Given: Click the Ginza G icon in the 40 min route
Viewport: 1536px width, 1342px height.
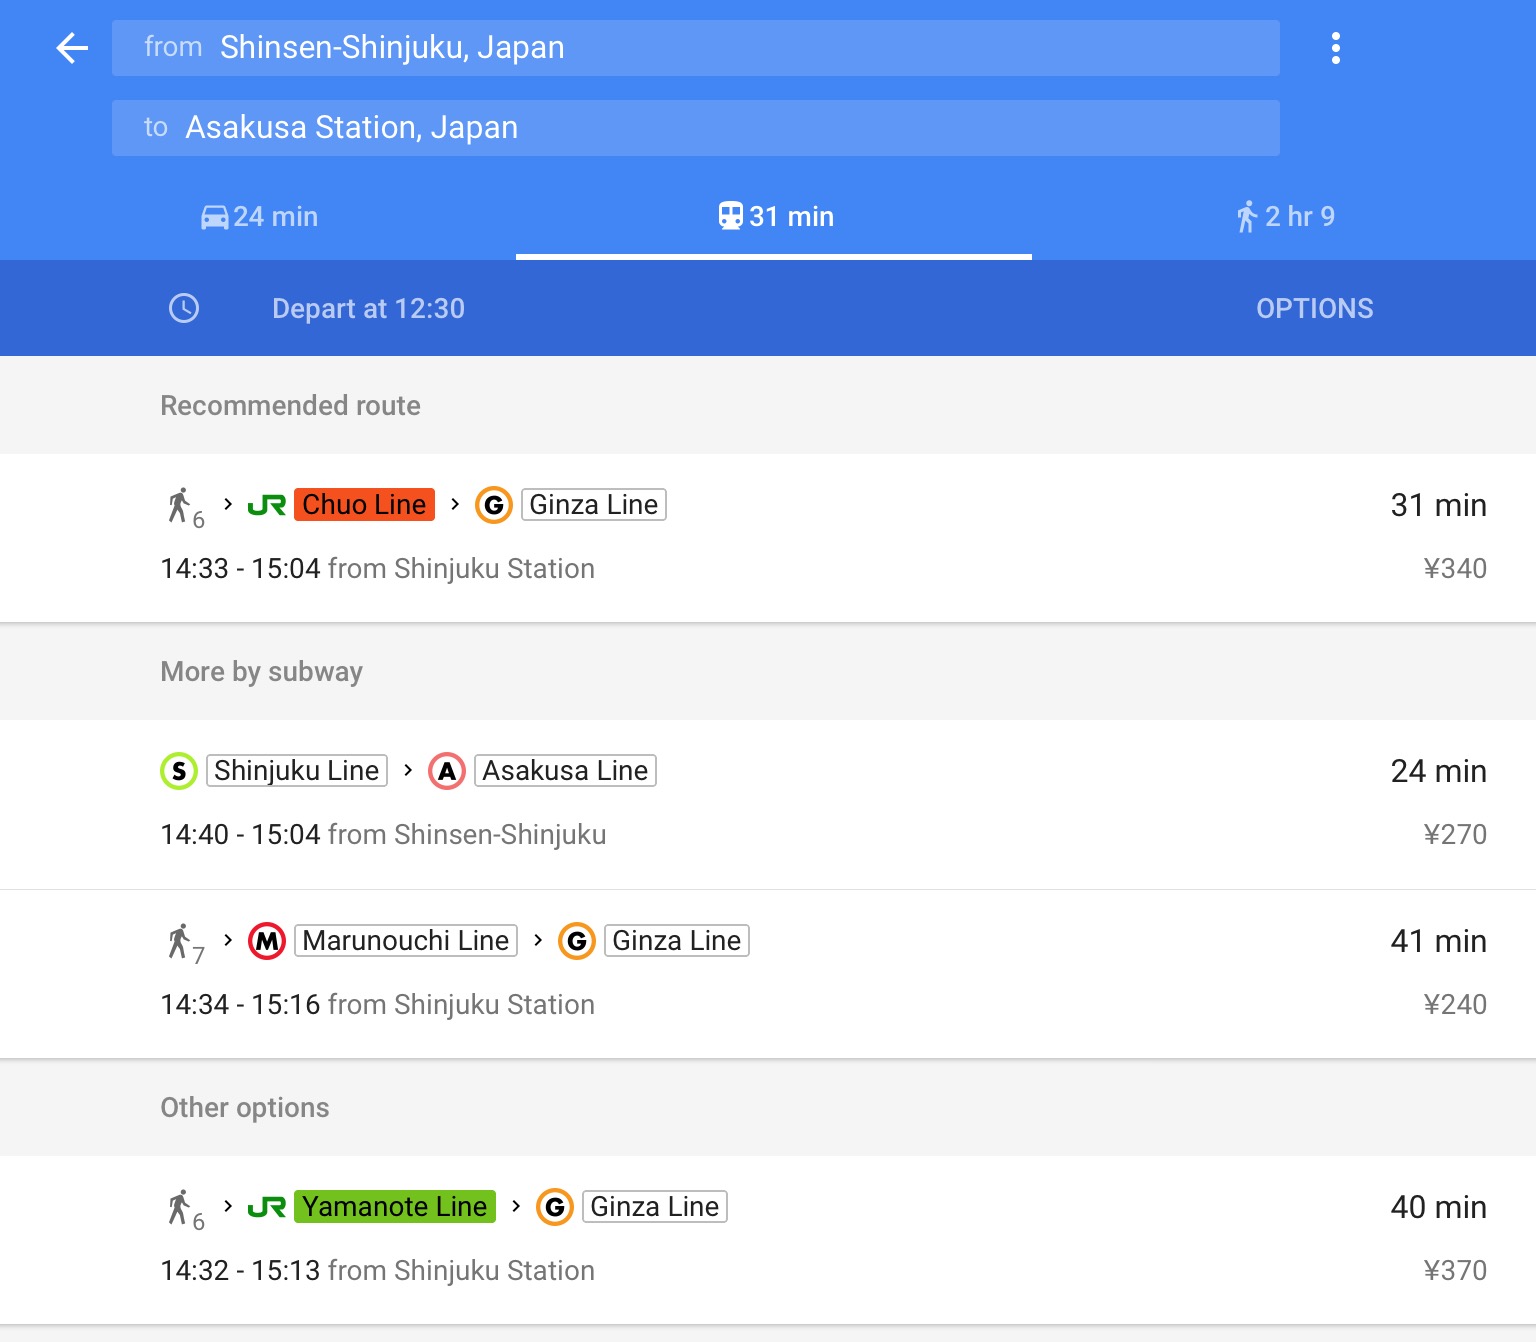Looking at the screenshot, I should [x=555, y=1207].
